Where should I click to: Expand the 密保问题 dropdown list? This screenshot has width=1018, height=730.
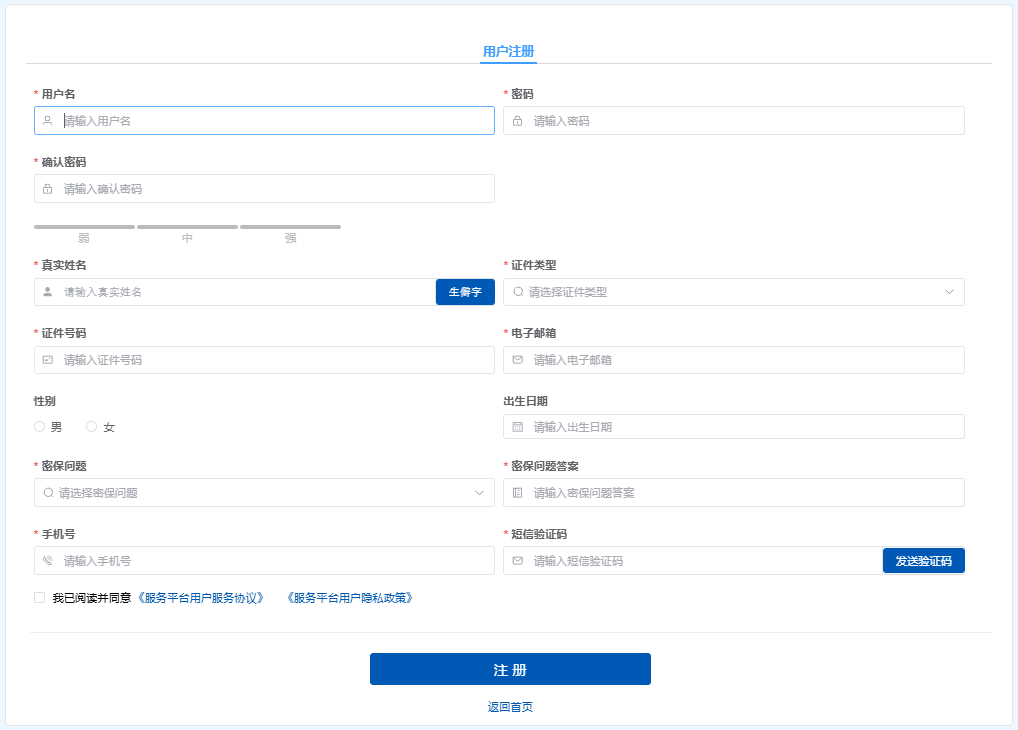pyautogui.click(x=264, y=493)
